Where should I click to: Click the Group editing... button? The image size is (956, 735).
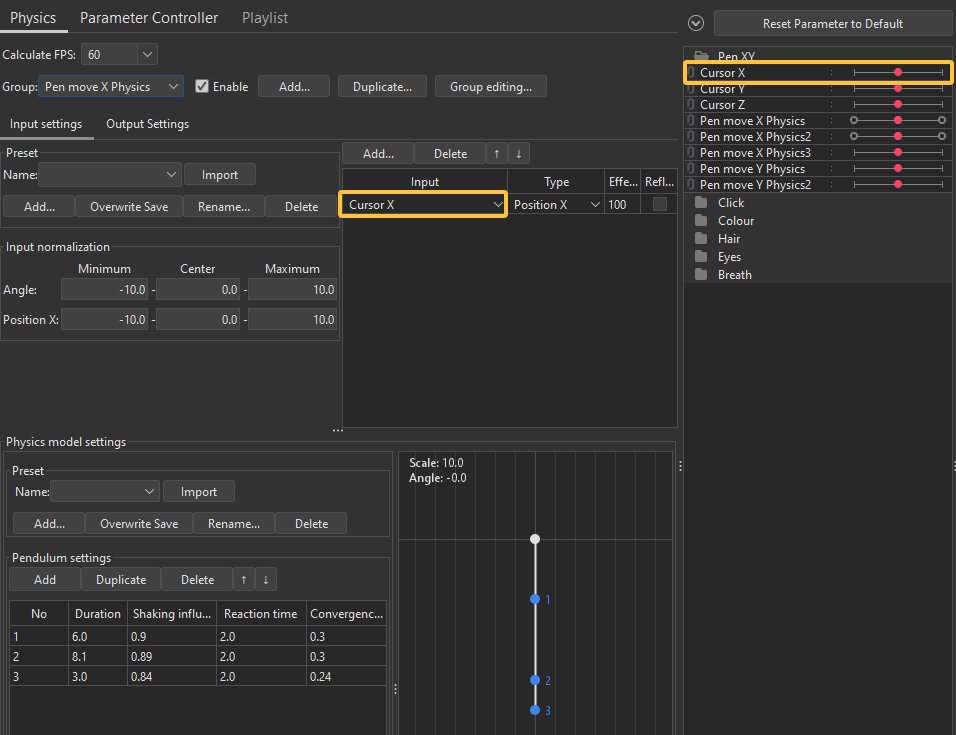pos(491,87)
